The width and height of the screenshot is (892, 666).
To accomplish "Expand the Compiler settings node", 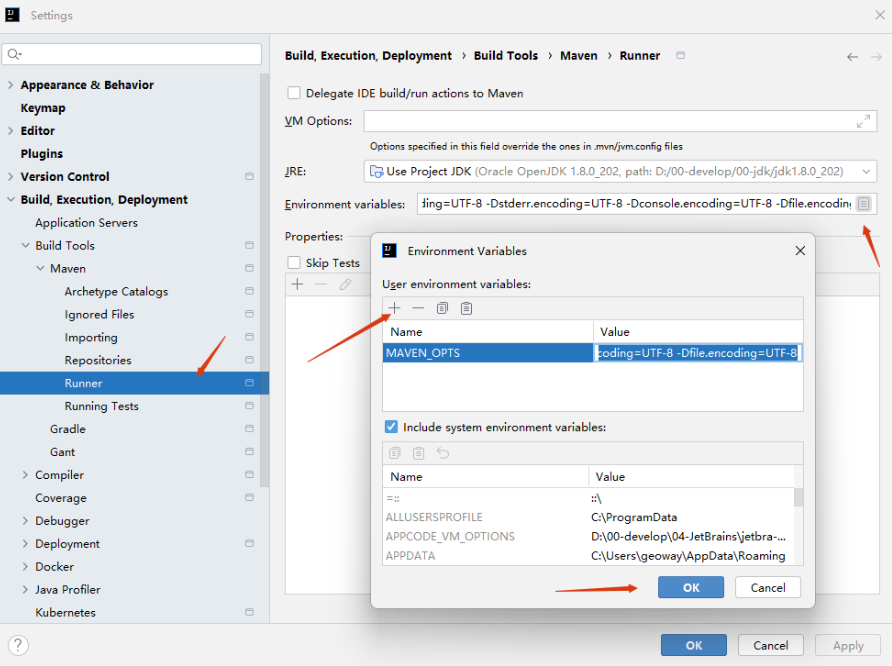I will (25, 474).
